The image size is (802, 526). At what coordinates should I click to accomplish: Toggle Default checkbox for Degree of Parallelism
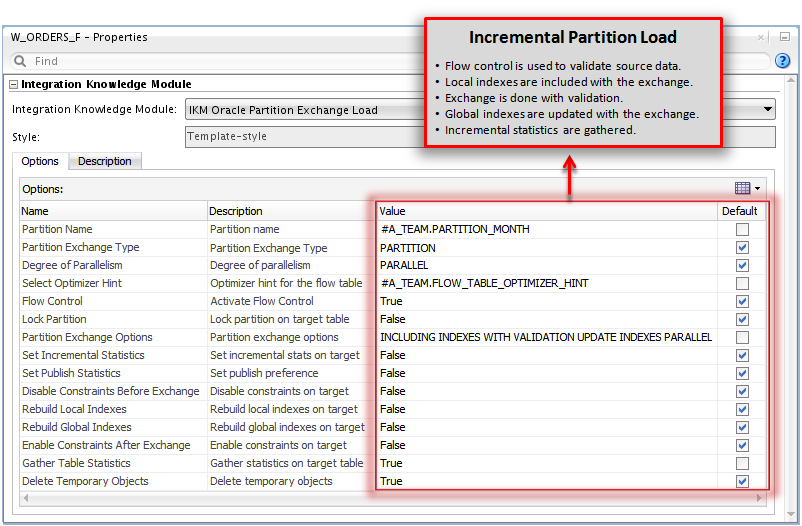[x=742, y=266]
